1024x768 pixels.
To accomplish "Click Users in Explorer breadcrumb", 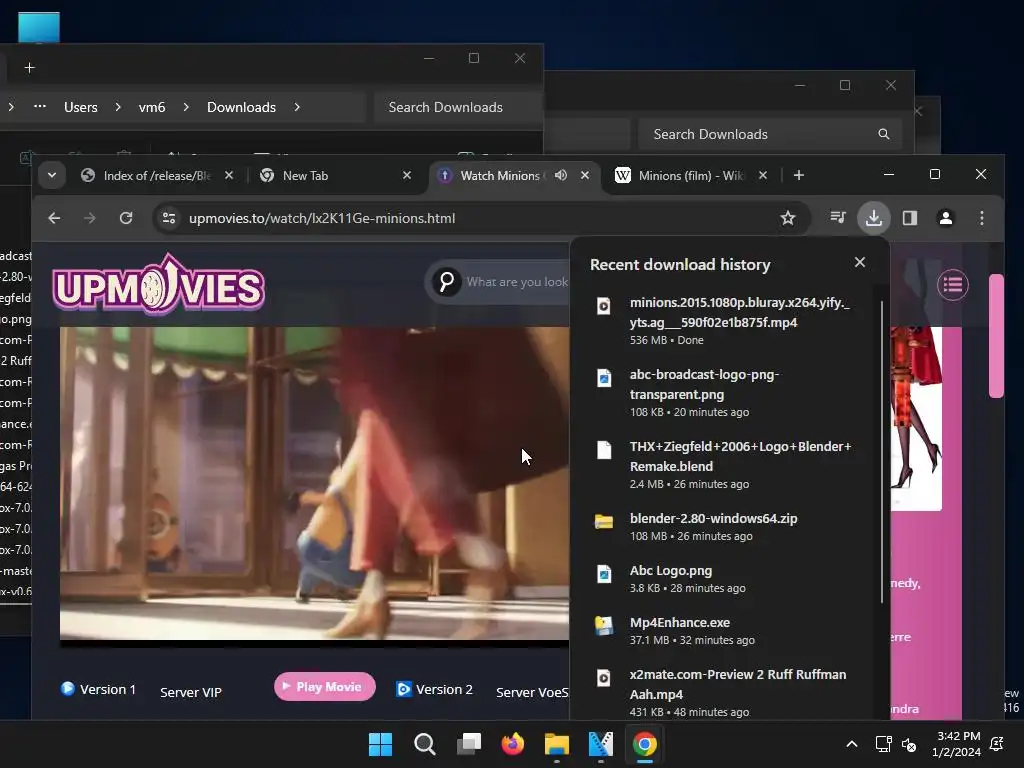I will click(x=81, y=107).
